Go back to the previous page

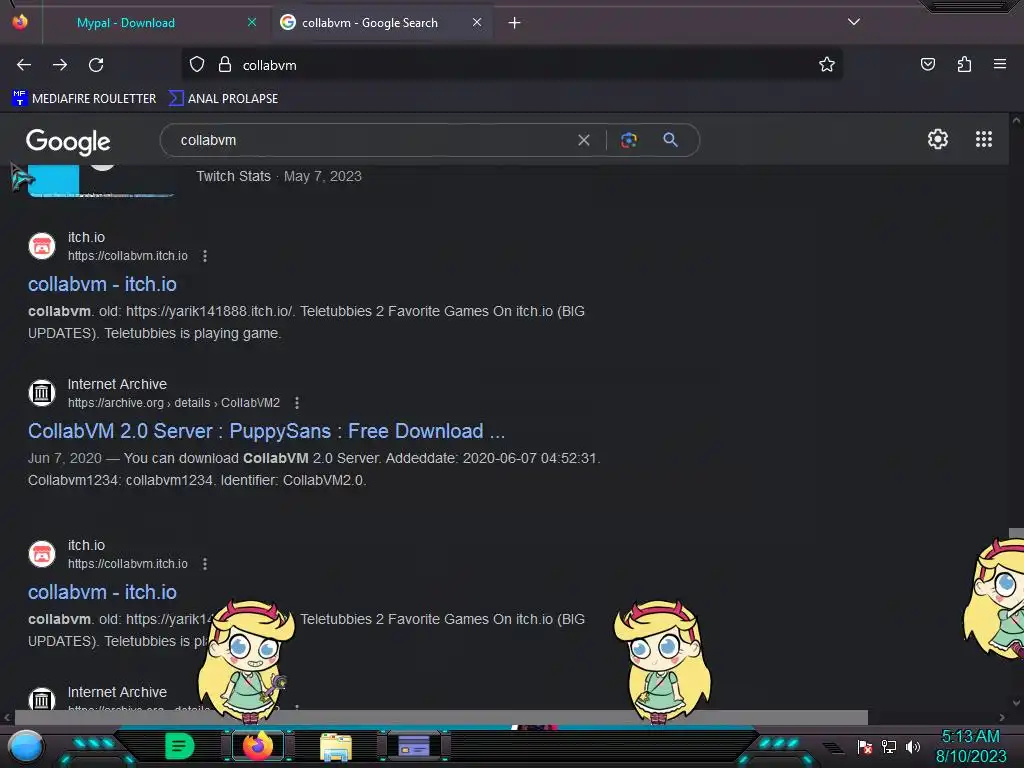click(x=24, y=65)
